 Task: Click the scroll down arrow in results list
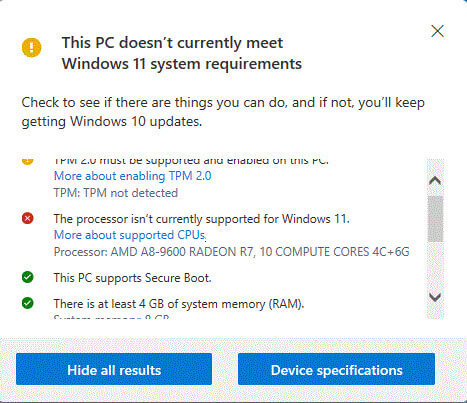tap(435, 297)
